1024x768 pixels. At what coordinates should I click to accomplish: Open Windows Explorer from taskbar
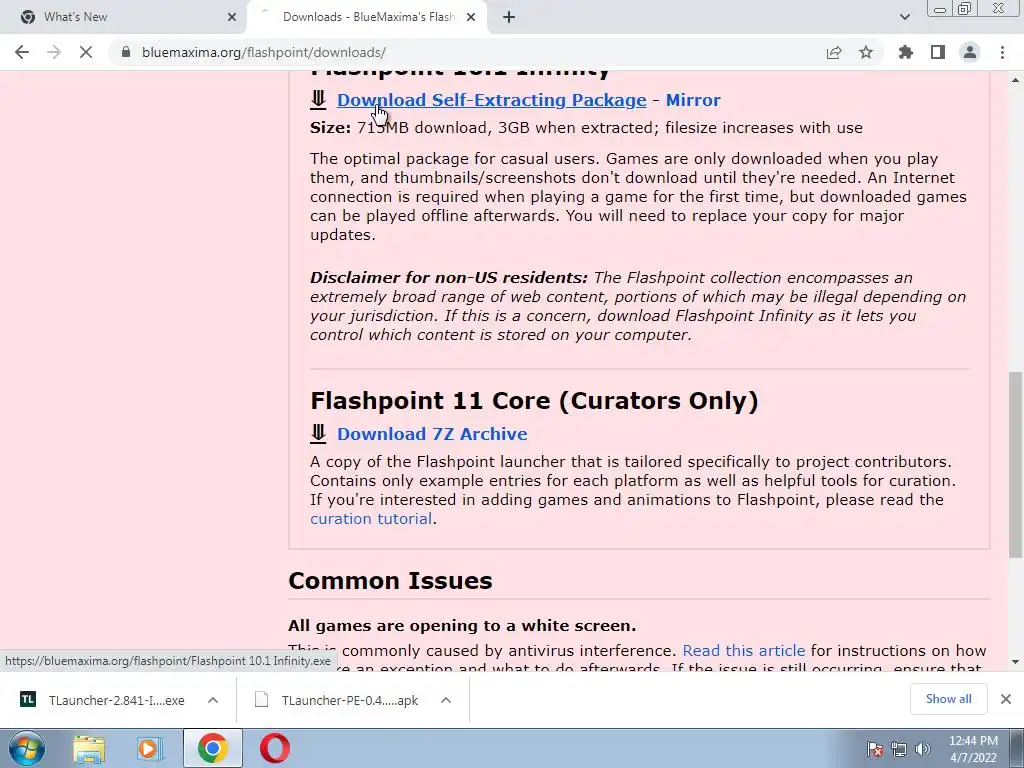[x=89, y=748]
